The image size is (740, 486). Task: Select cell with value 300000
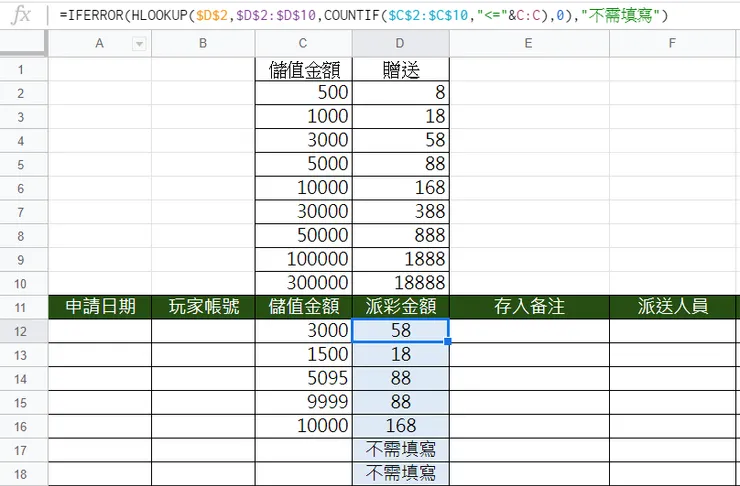point(303,284)
